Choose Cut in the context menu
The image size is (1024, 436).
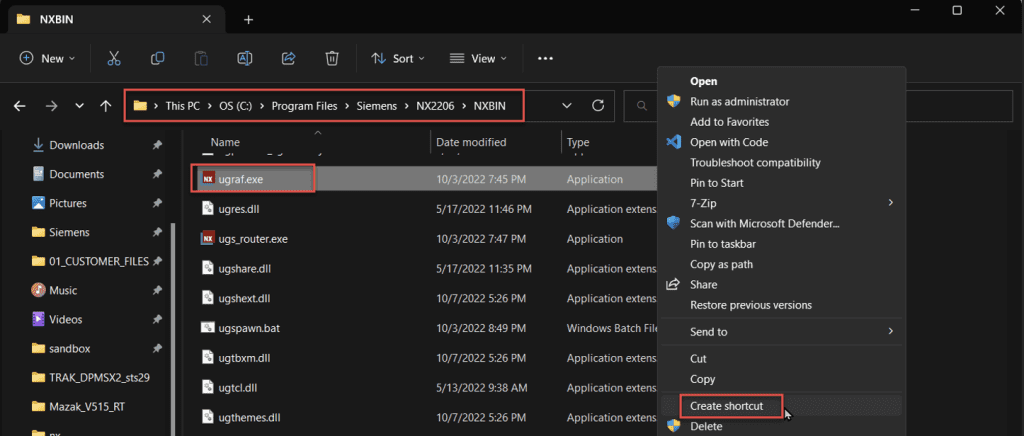tap(698, 359)
